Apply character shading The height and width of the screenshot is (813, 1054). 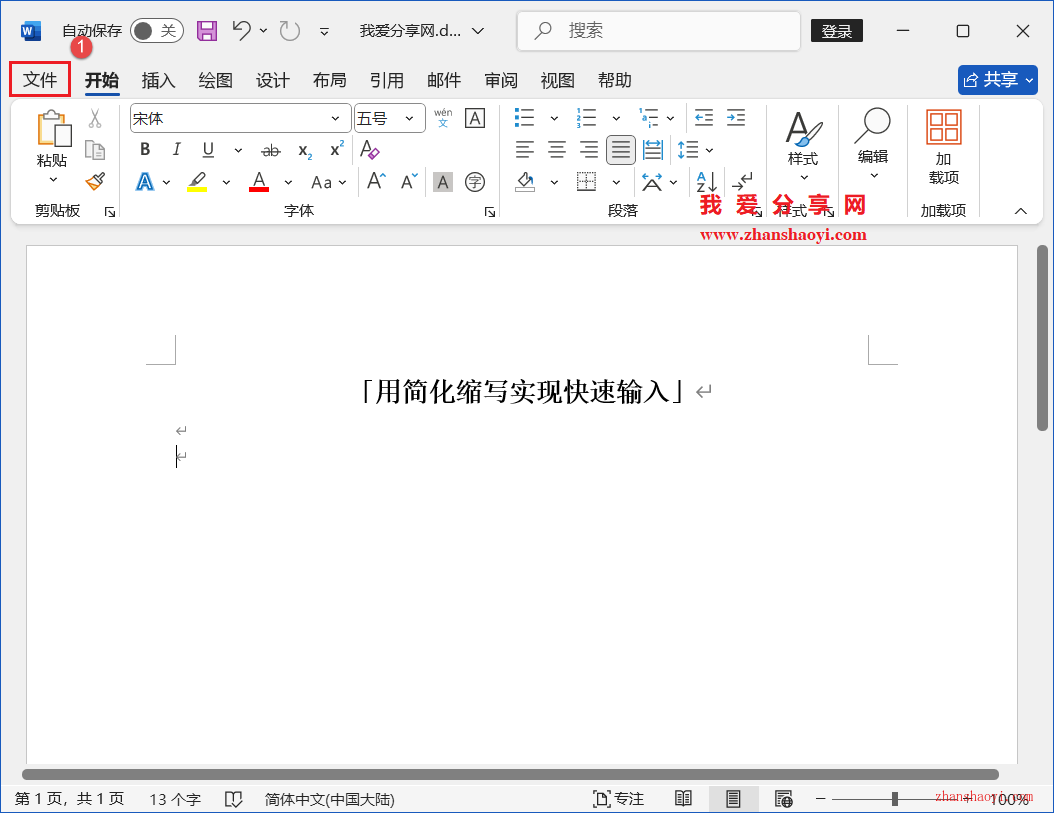442,182
